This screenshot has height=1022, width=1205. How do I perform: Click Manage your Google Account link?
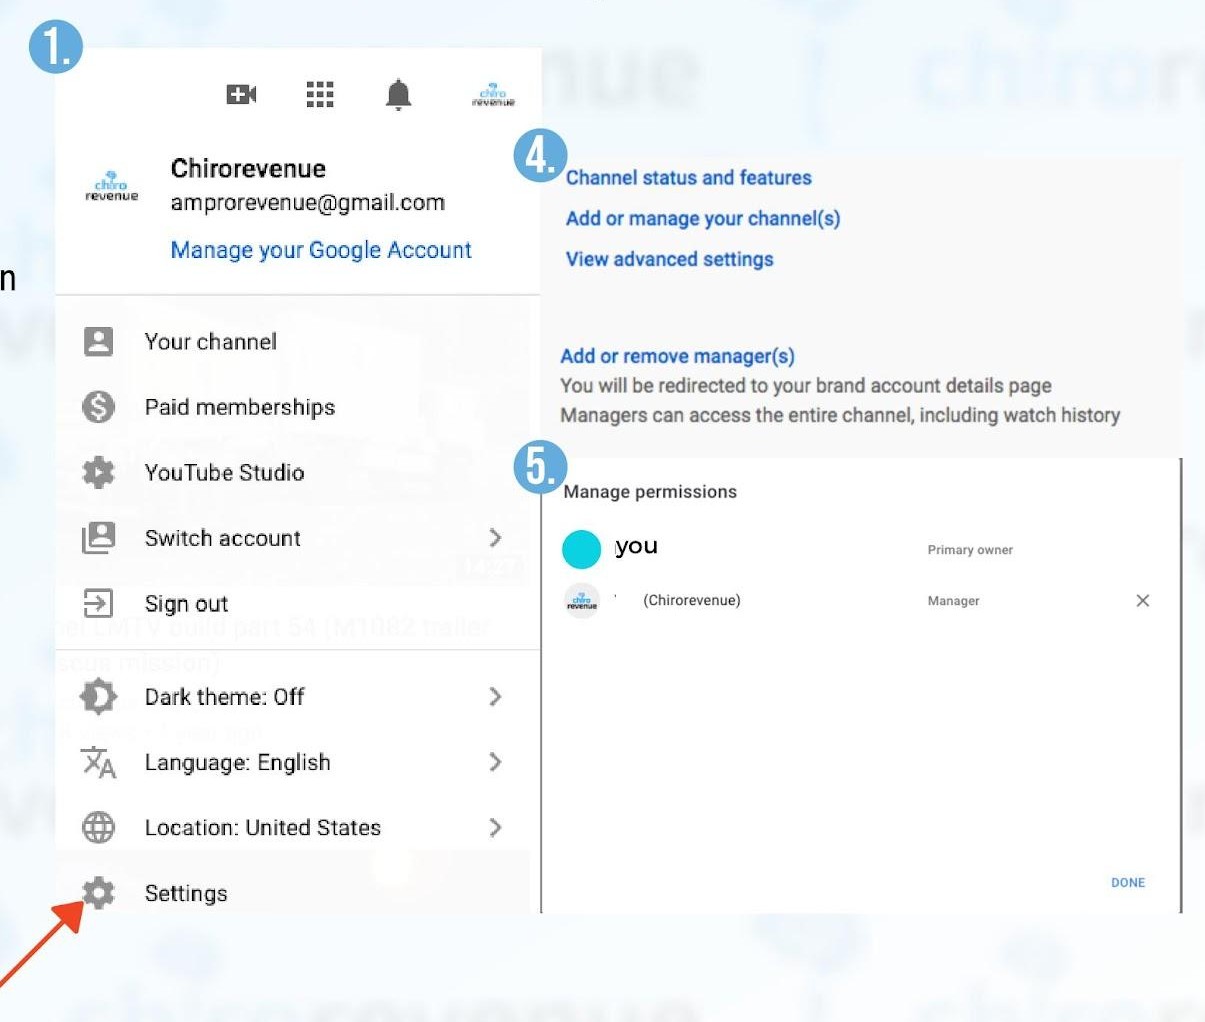point(321,250)
